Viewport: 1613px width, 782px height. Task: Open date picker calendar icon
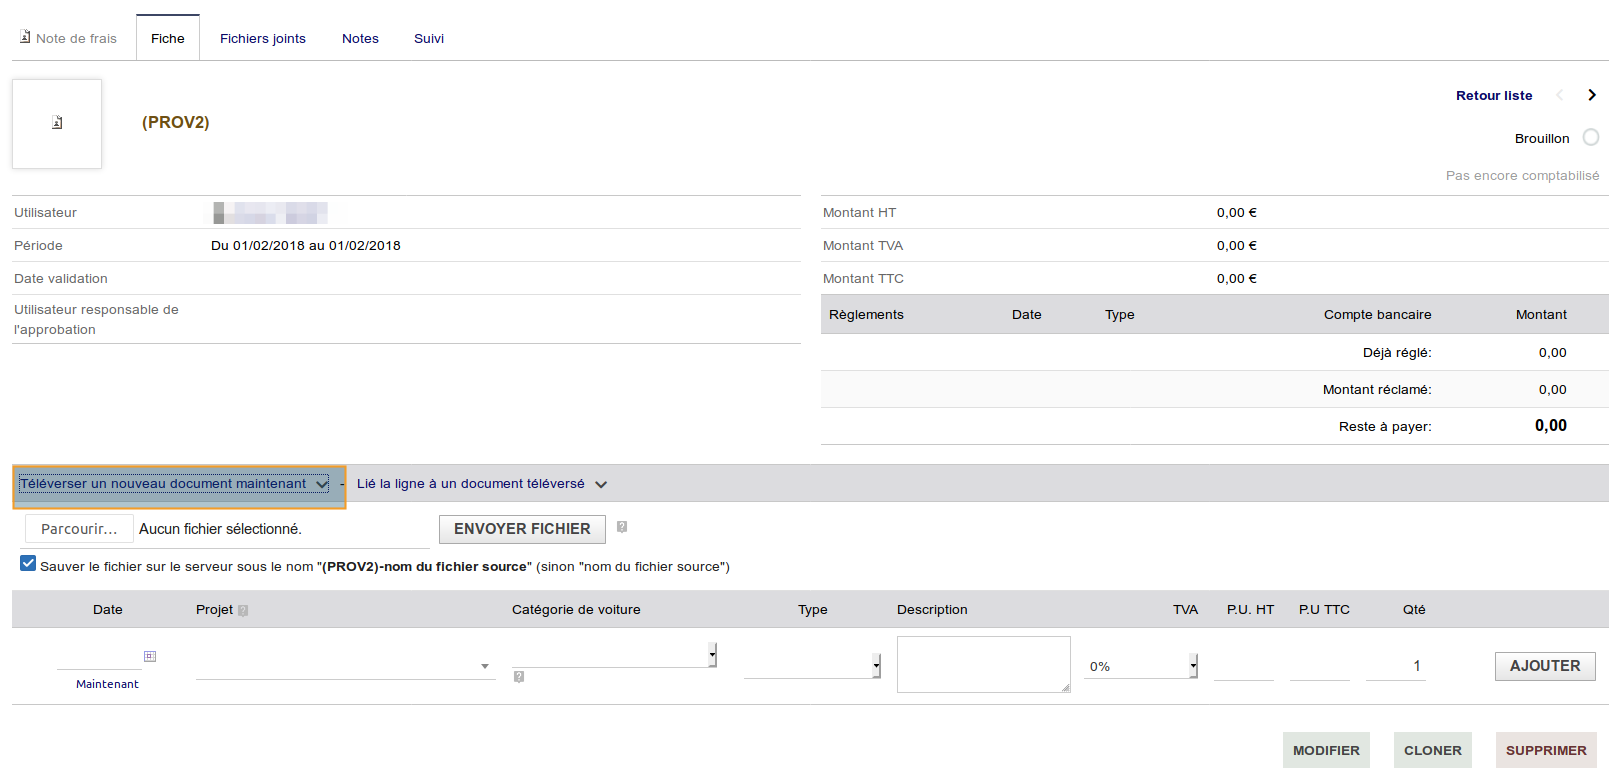pos(150,656)
